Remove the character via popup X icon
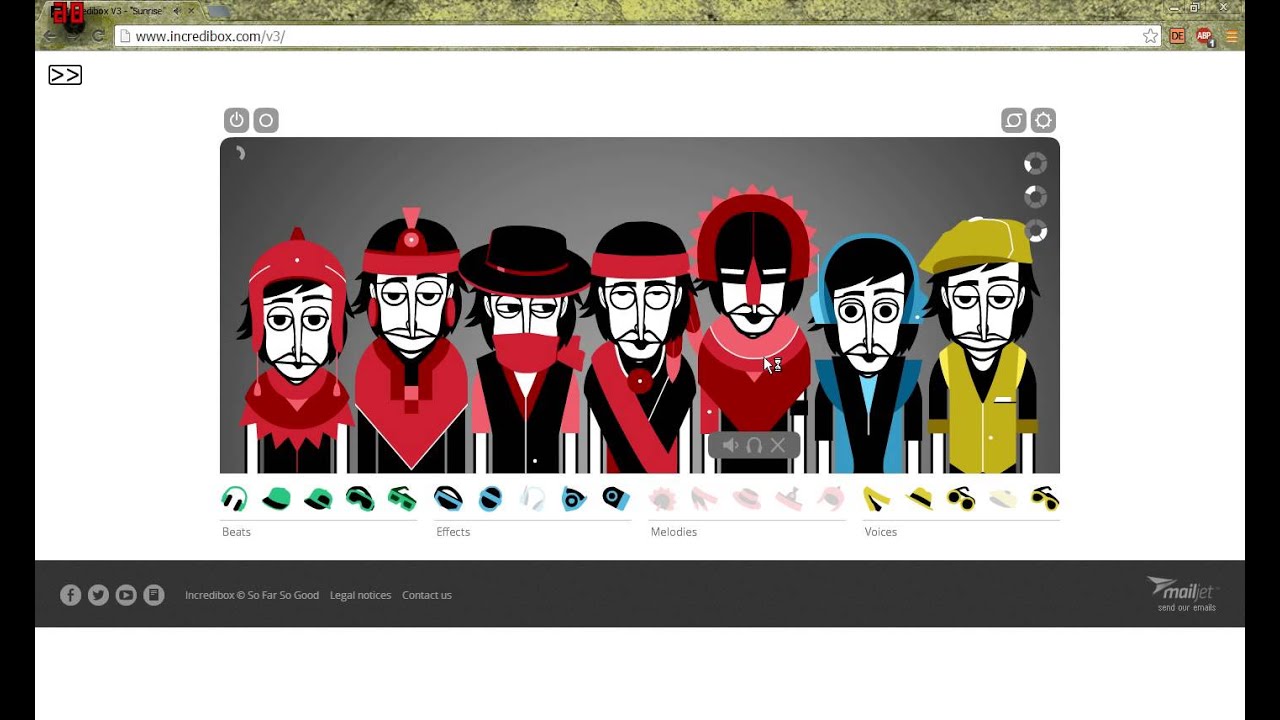Viewport: 1280px width, 720px height. click(x=777, y=445)
